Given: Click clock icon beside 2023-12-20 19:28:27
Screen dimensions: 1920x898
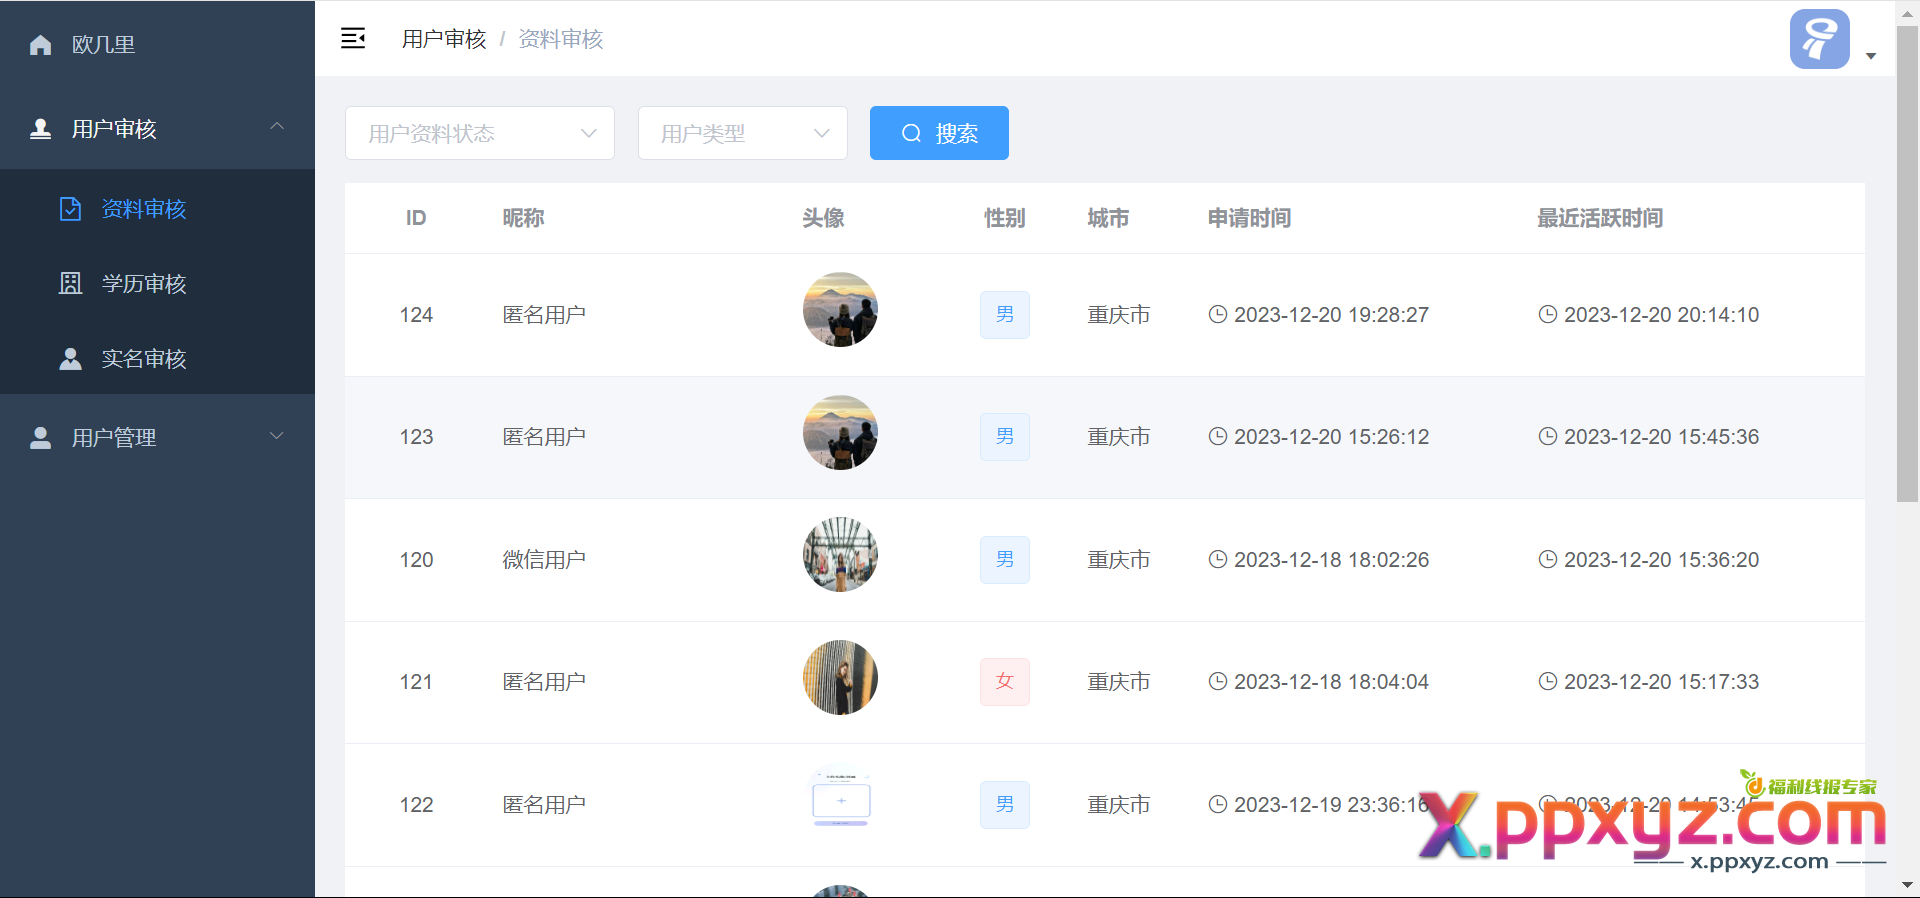Looking at the screenshot, I should (1217, 314).
